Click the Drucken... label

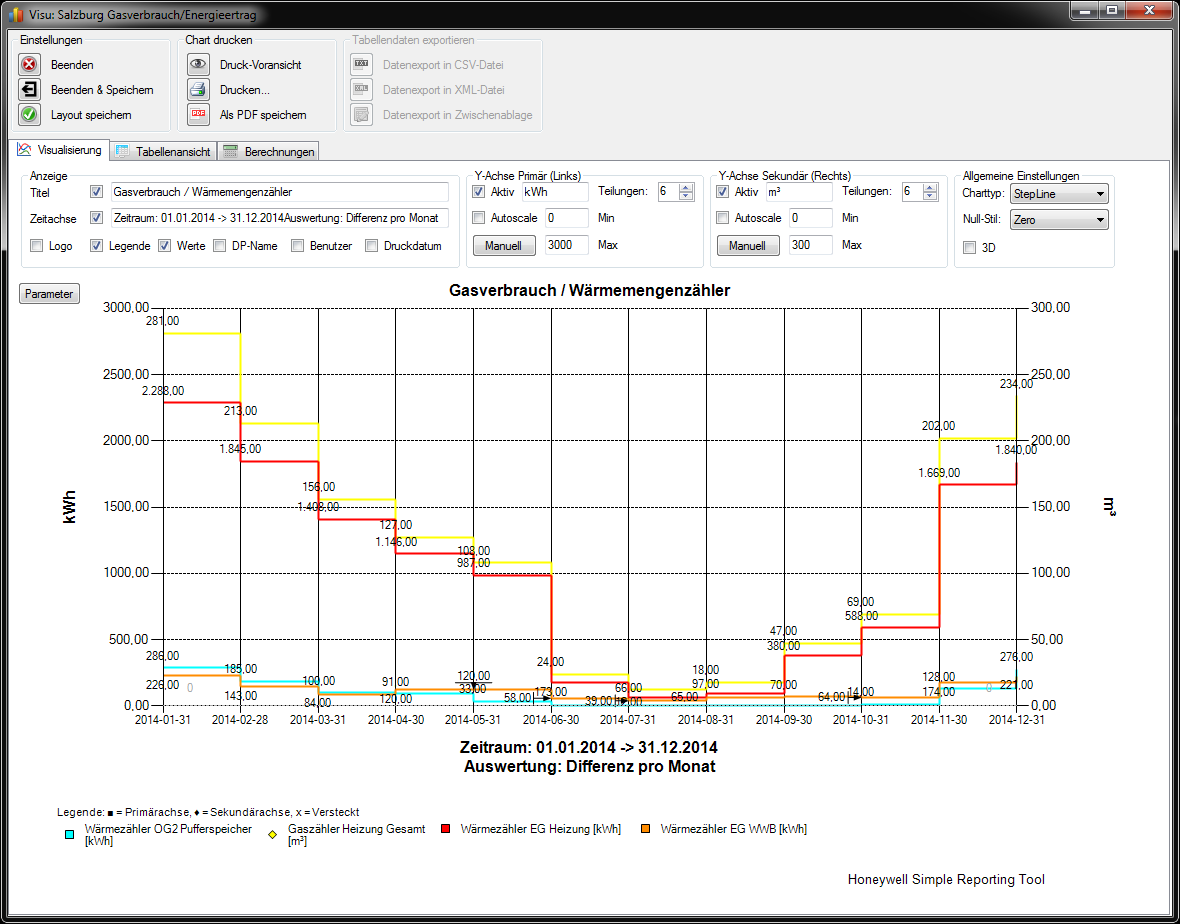[x=245, y=90]
